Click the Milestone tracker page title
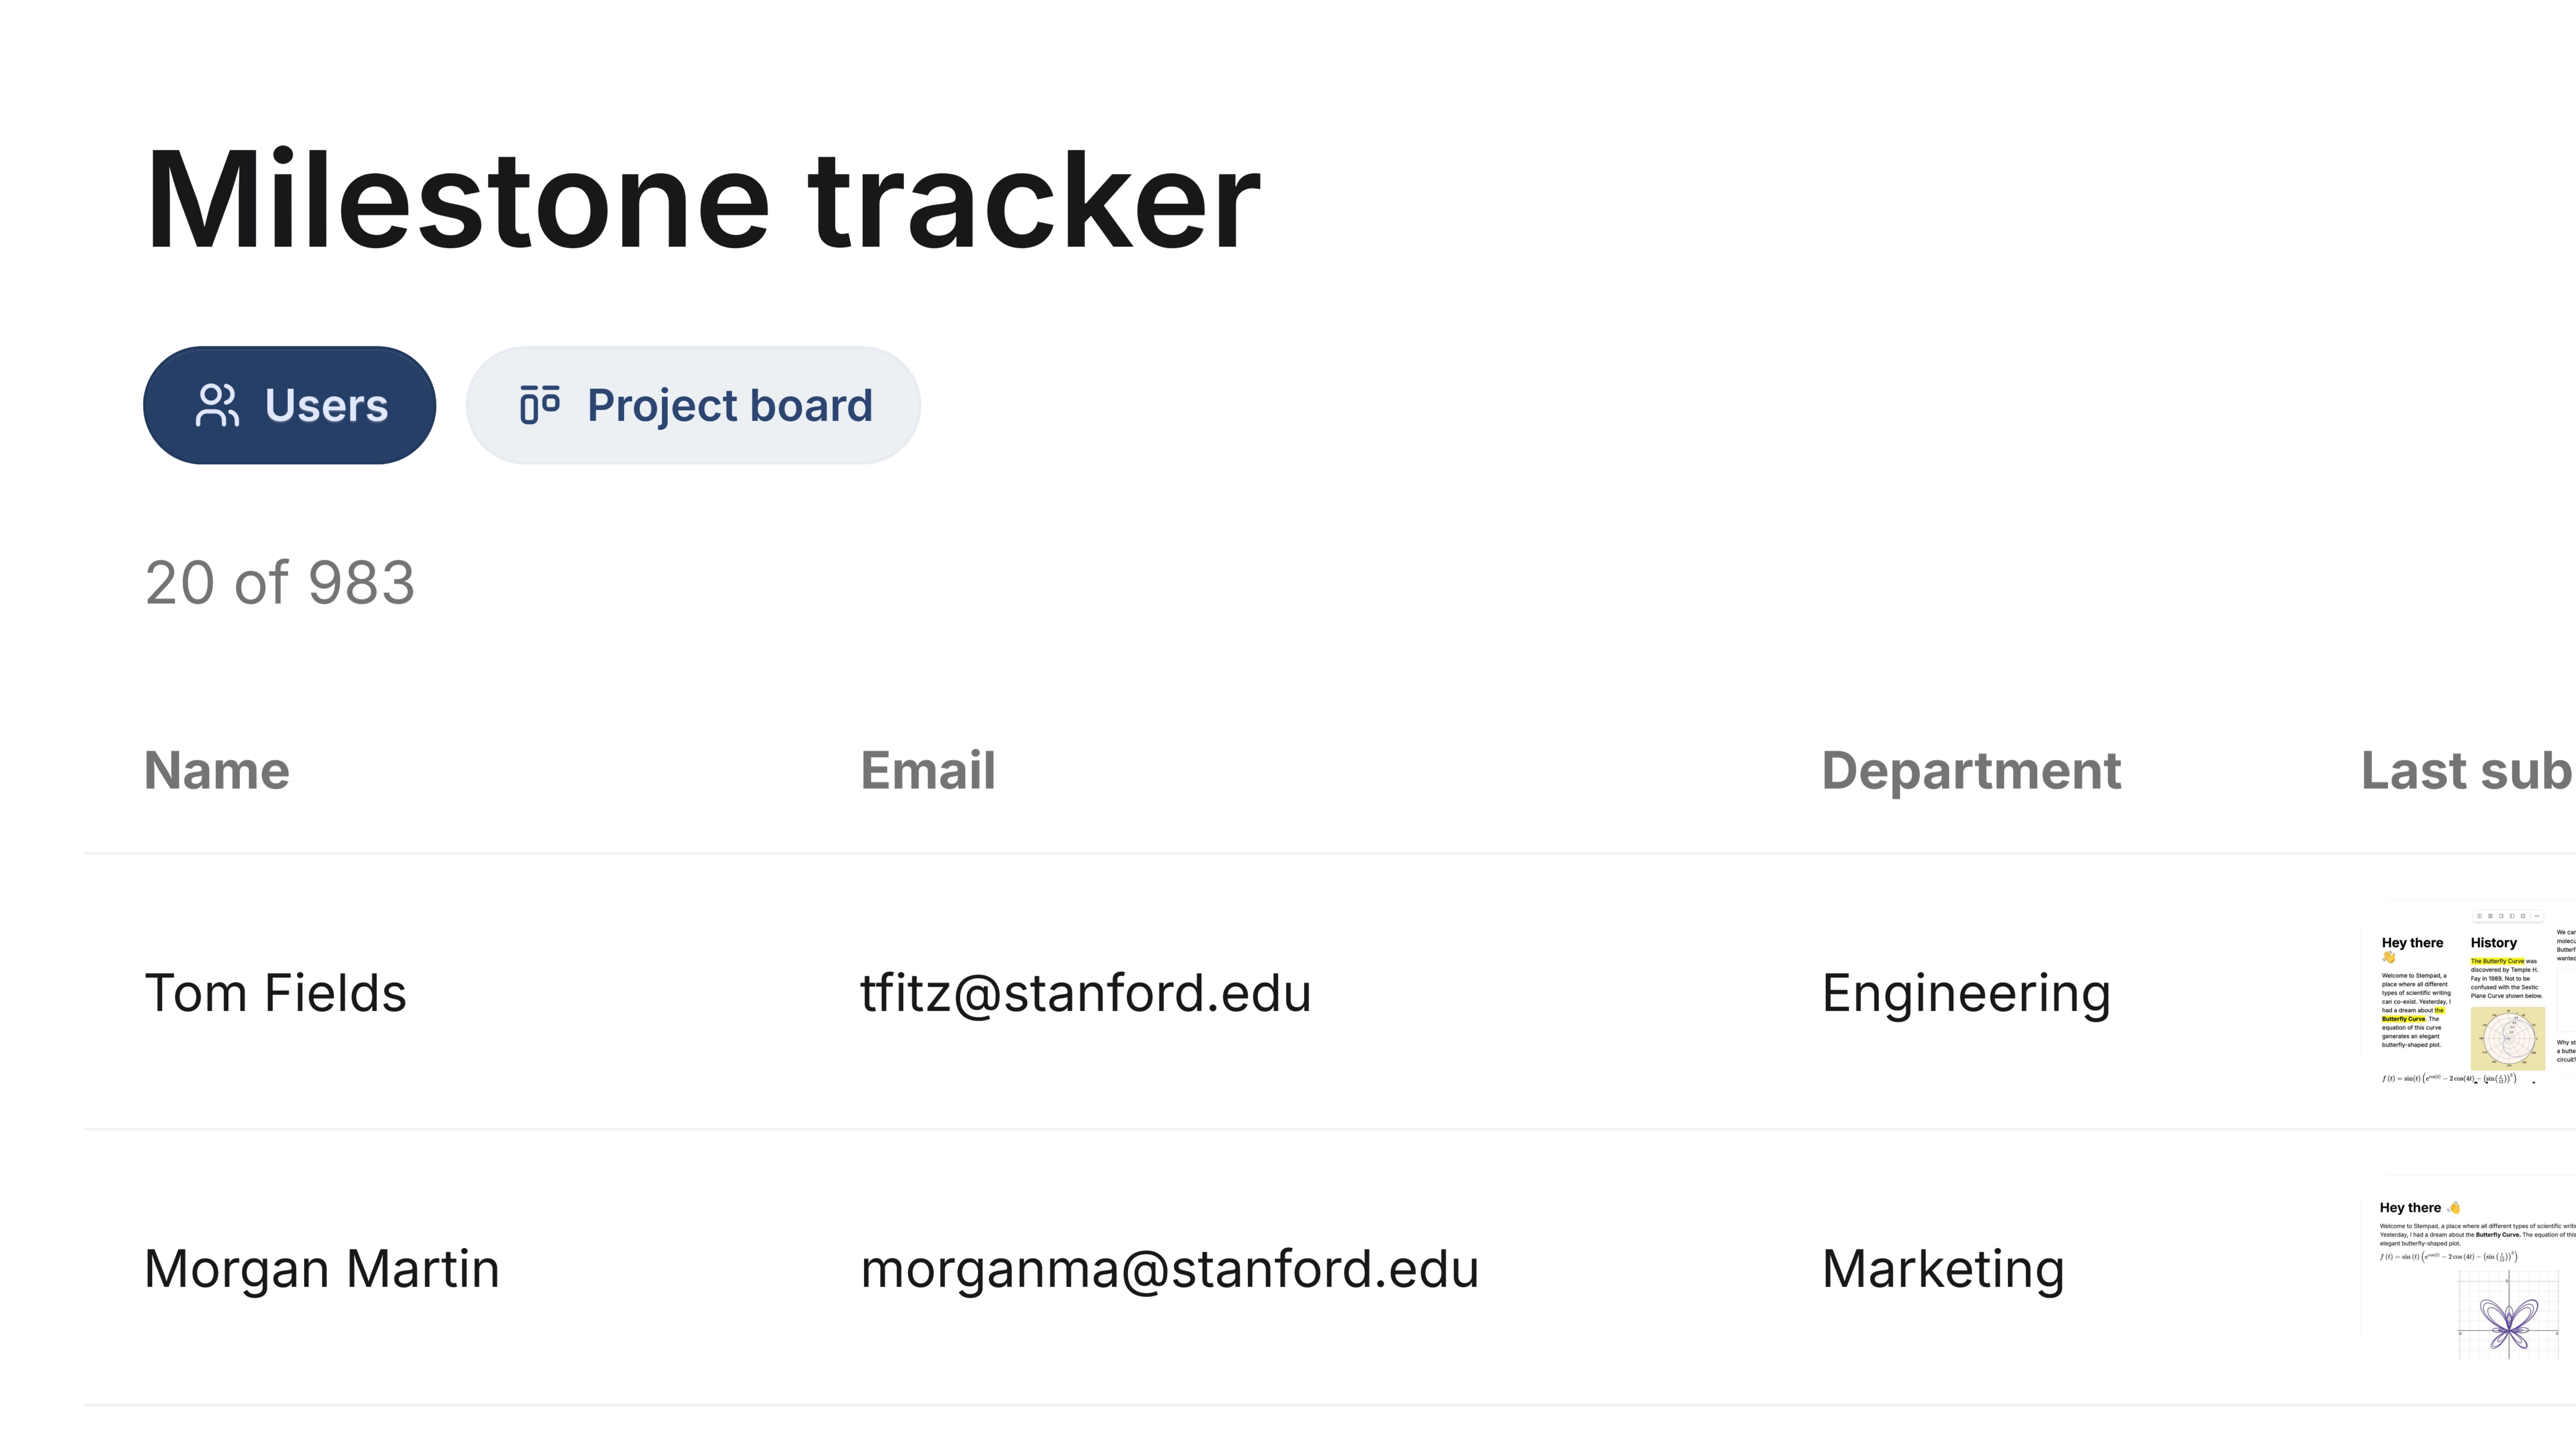Image resolution: width=2576 pixels, height=1449 pixels. [702, 200]
